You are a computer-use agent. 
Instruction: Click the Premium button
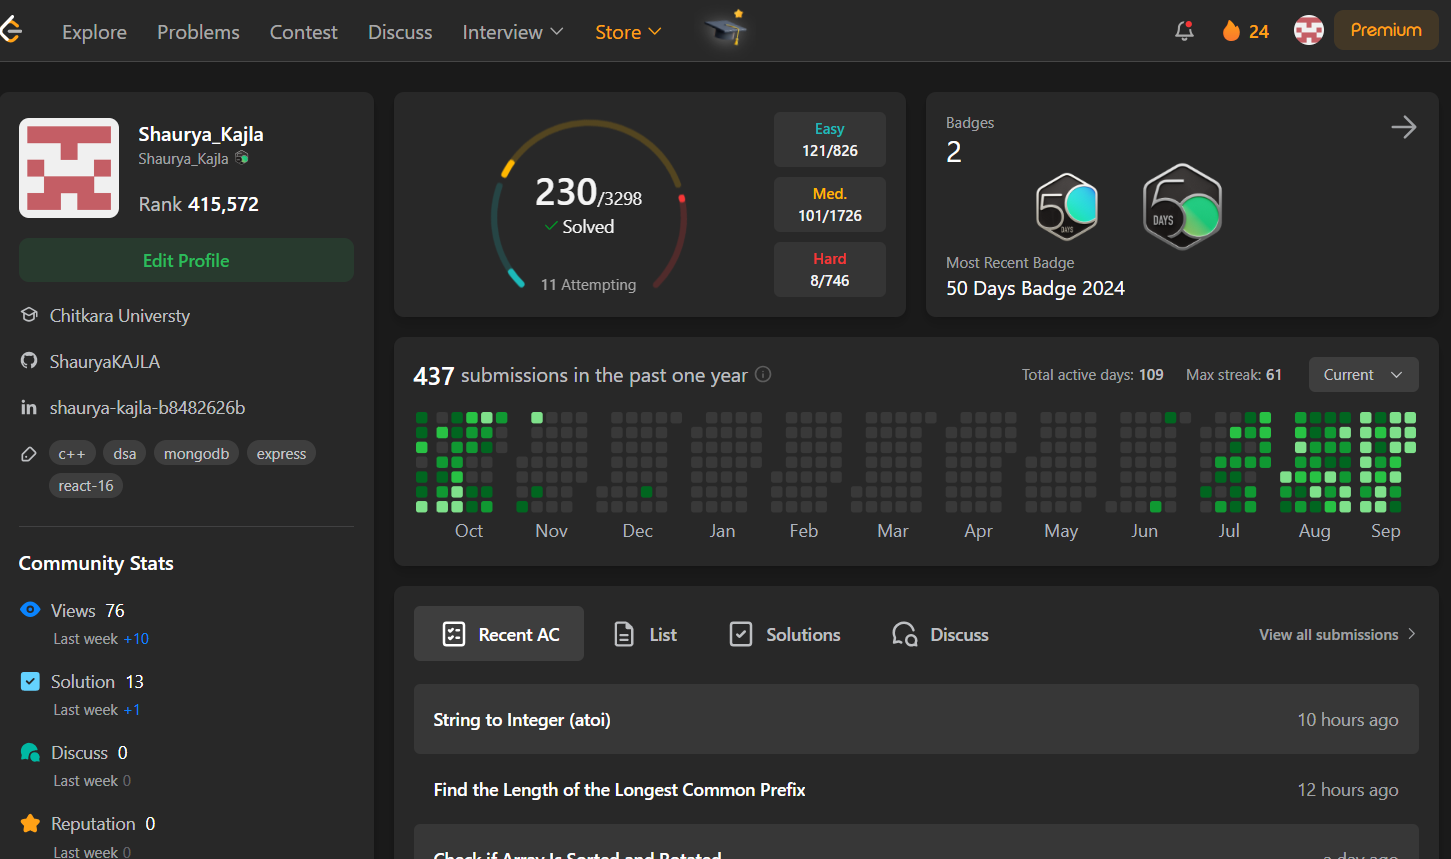coord(1386,30)
